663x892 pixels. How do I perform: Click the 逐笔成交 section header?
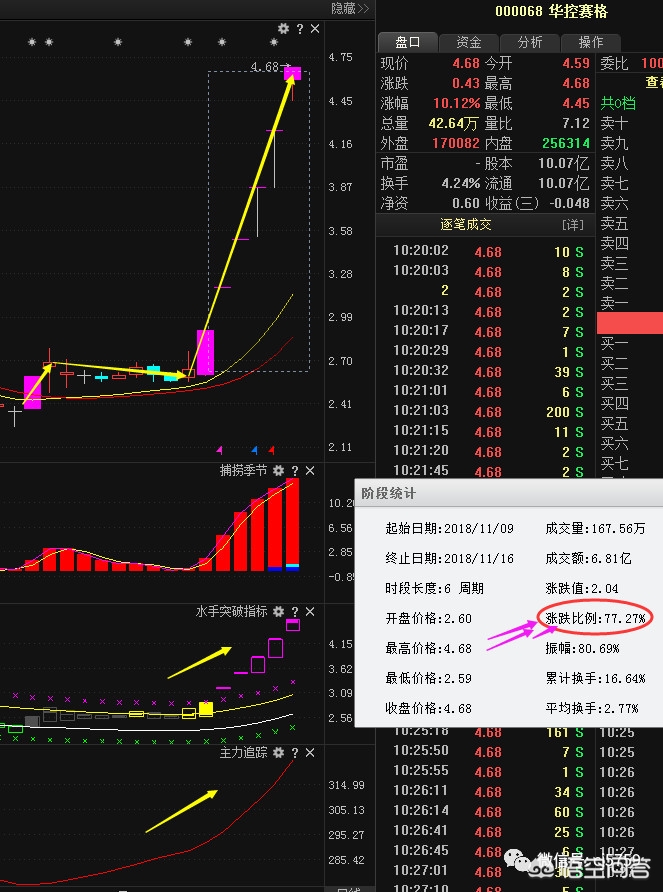(x=466, y=225)
